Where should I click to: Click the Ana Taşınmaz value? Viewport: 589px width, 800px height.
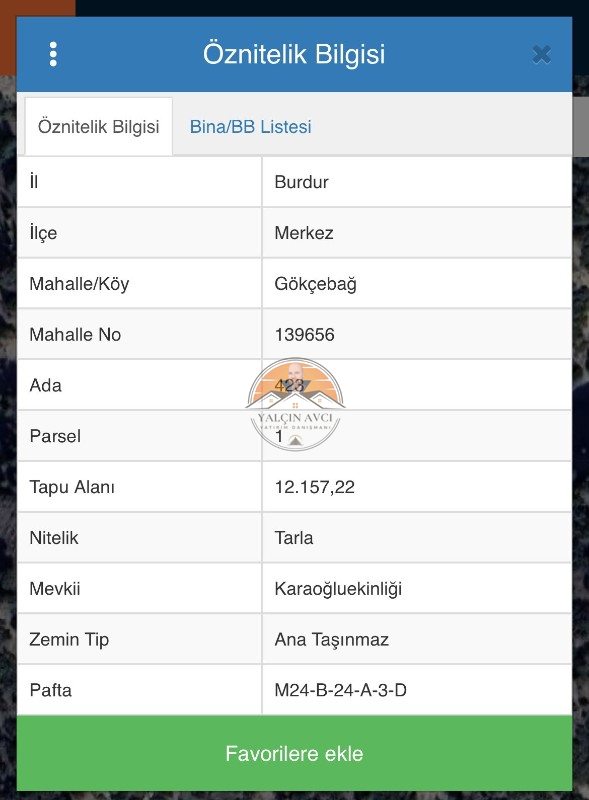pyautogui.click(x=332, y=640)
